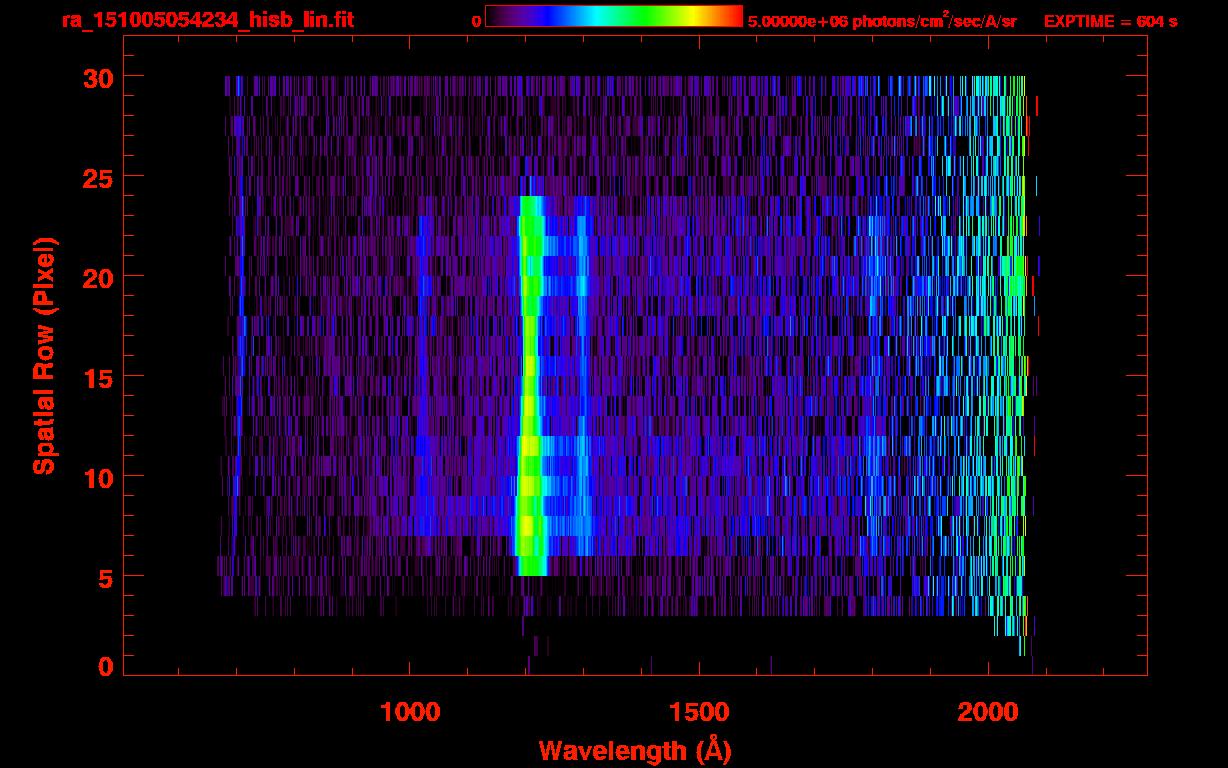Image resolution: width=1228 pixels, height=768 pixels.
Task: Click the 2000 wavelength tick label
Action: [x=988, y=712]
